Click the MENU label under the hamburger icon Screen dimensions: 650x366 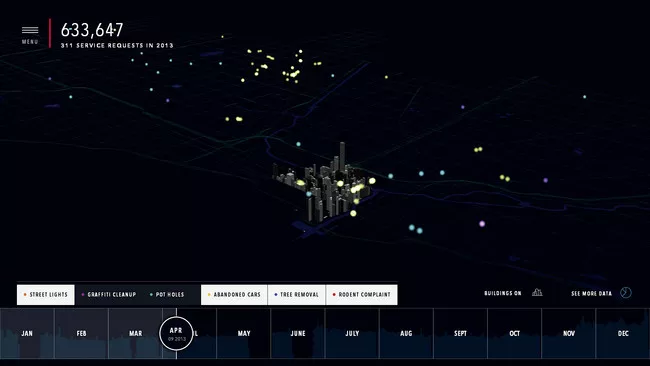pyautogui.click(x=30, y=42)
